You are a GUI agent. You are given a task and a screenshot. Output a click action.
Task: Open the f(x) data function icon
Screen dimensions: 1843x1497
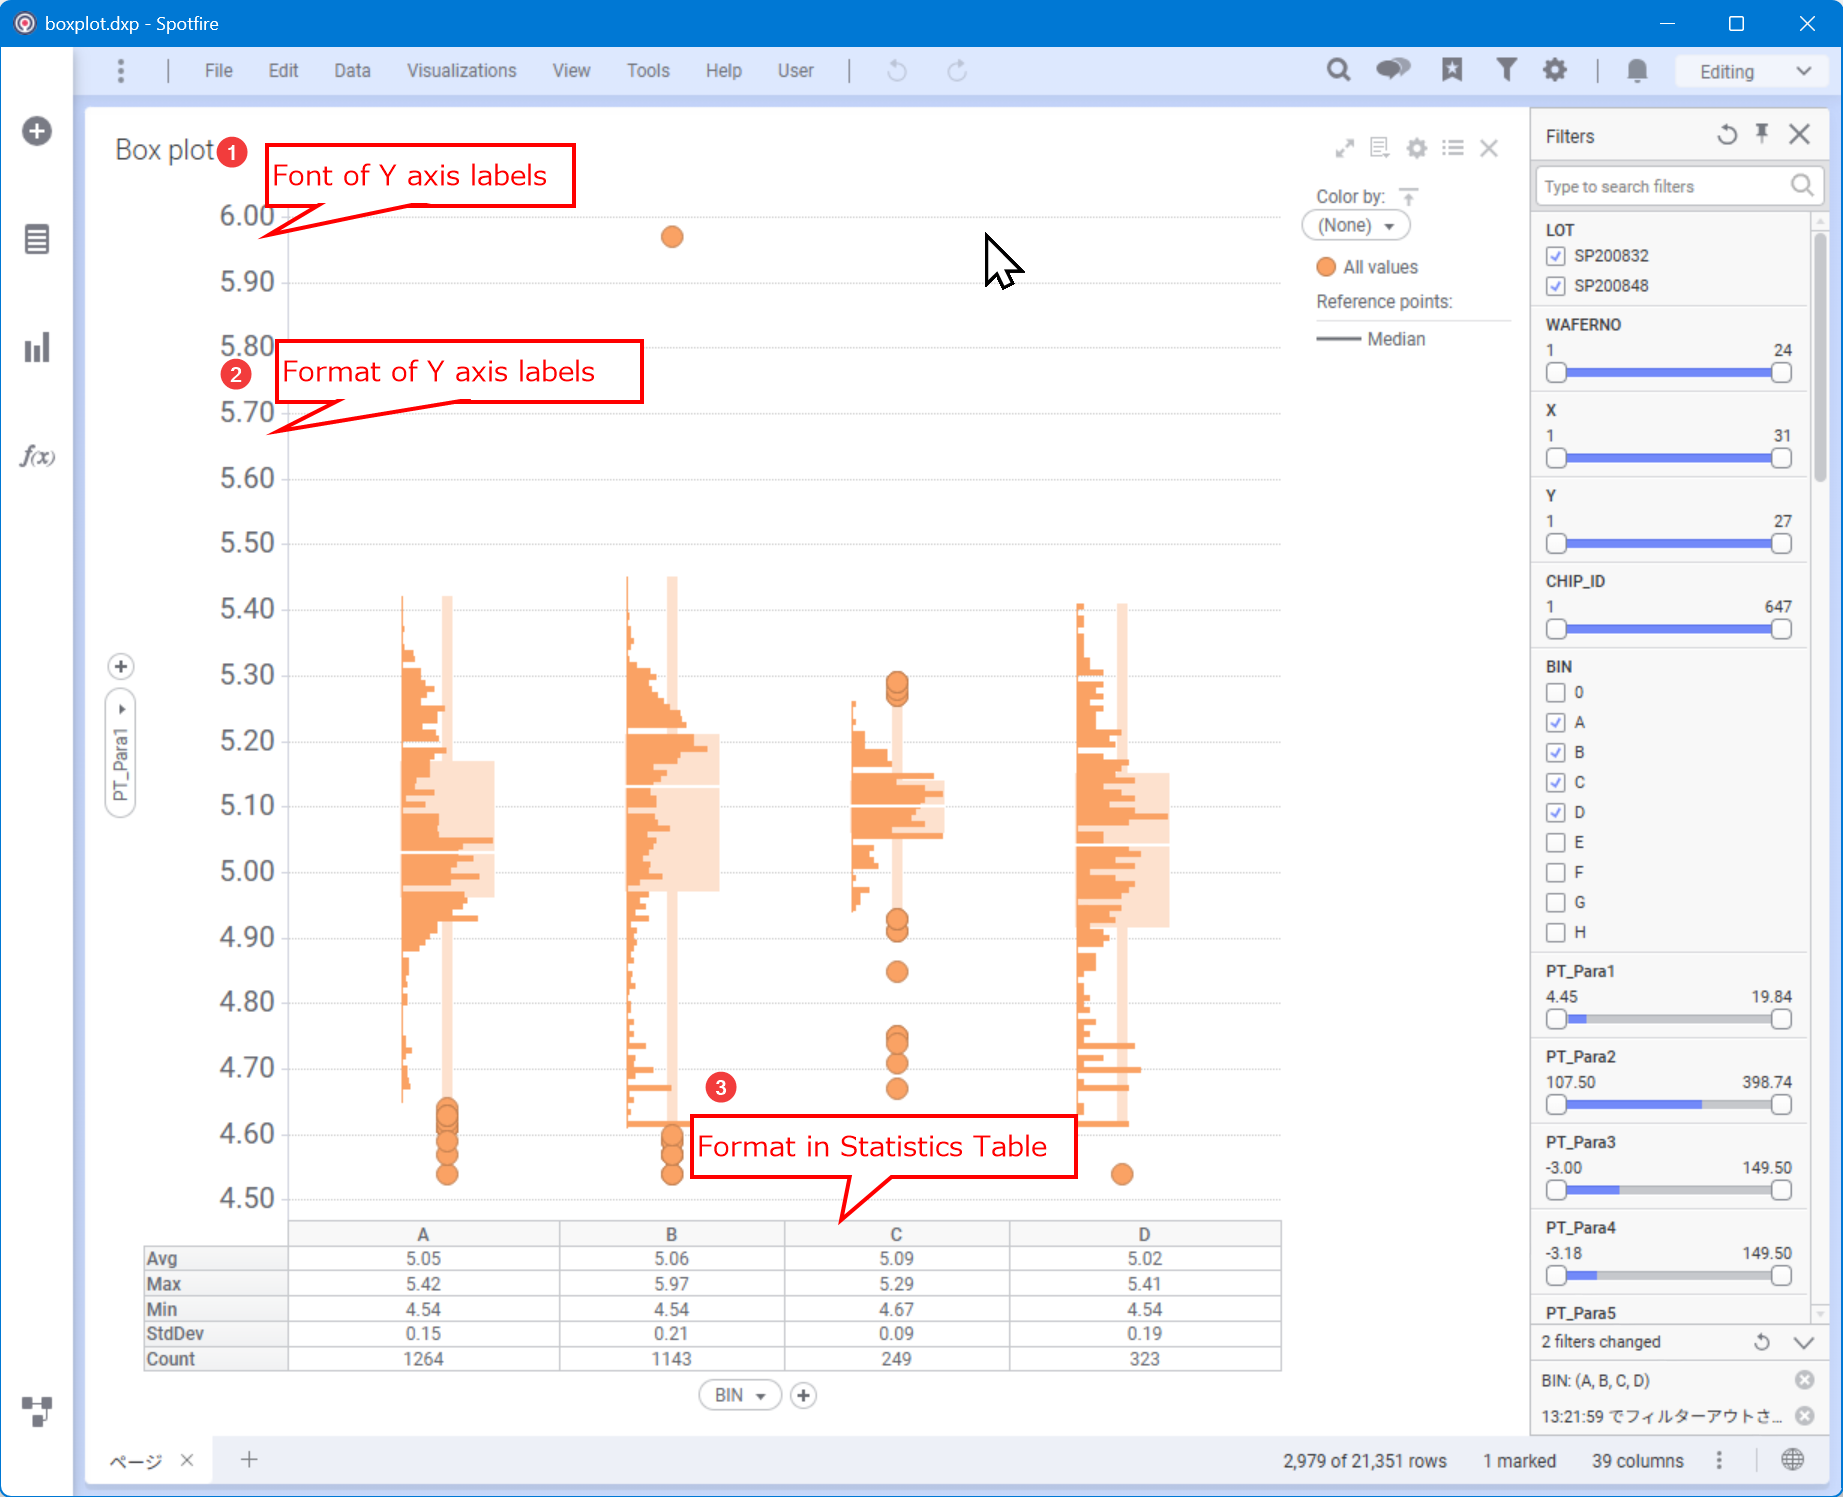pyautogui.click(x=37, y=457)
